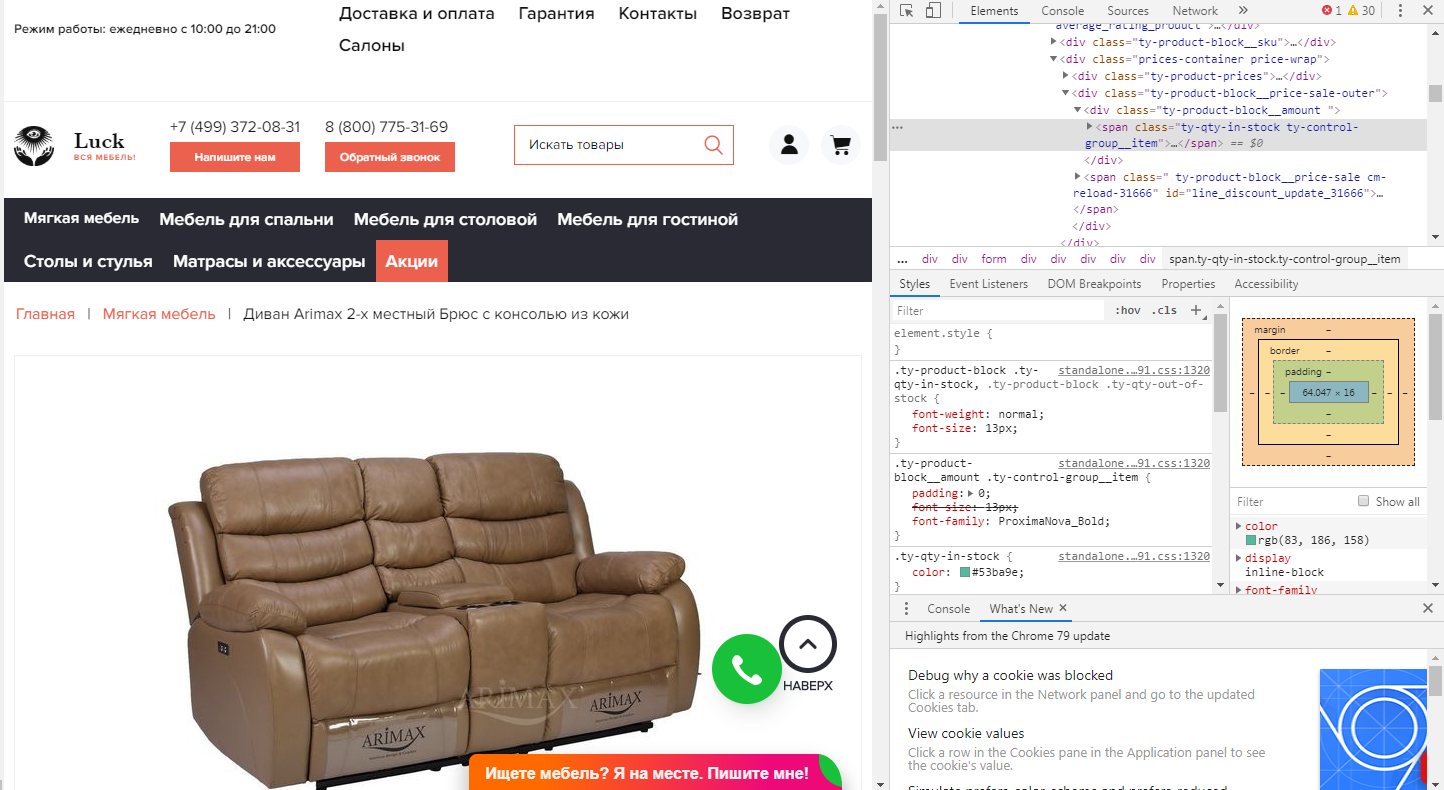Screen dimensions: 1444x790
Task: Open the red error count indicator
Action: pyautogui.click(x=1332, y=11)
